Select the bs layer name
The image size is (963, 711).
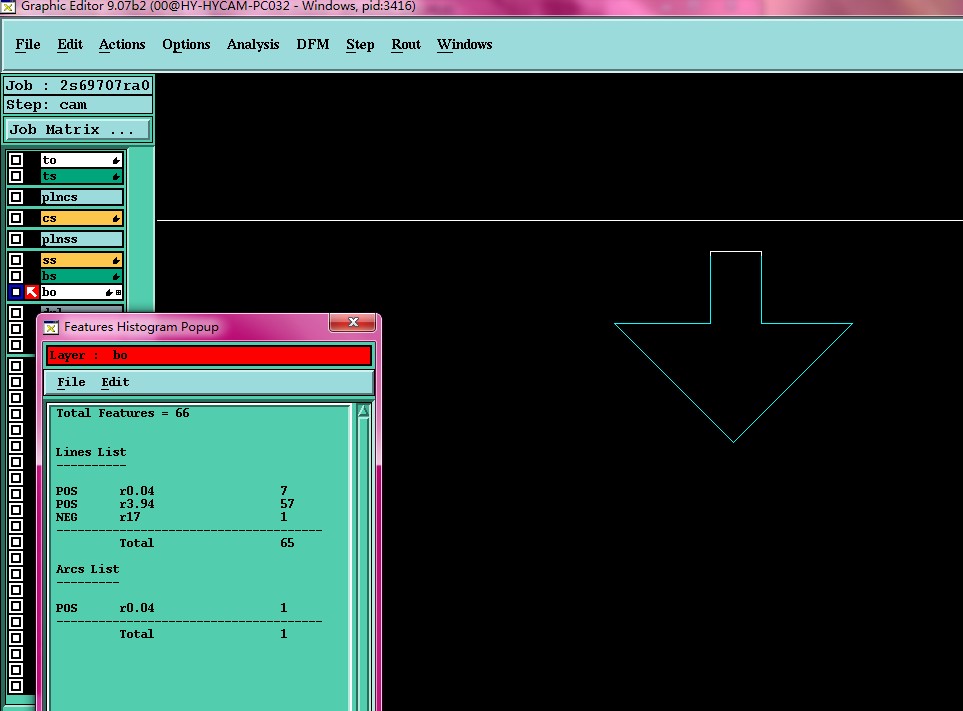coord(82,276)
